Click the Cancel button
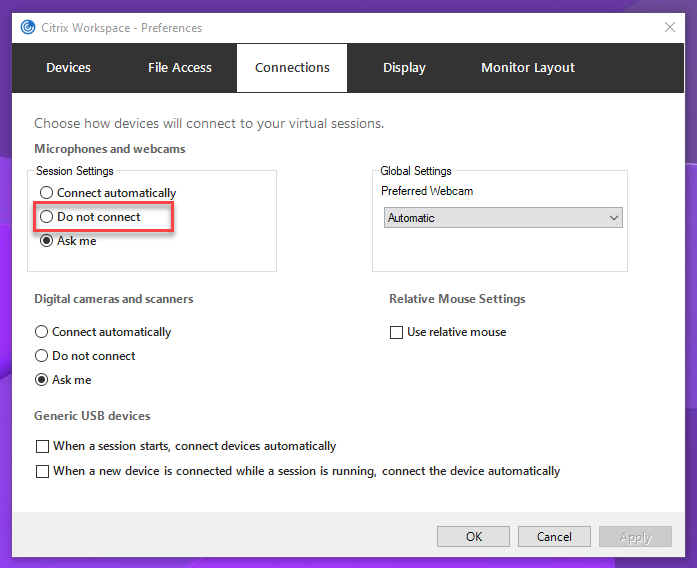 [x=555, y=537]
